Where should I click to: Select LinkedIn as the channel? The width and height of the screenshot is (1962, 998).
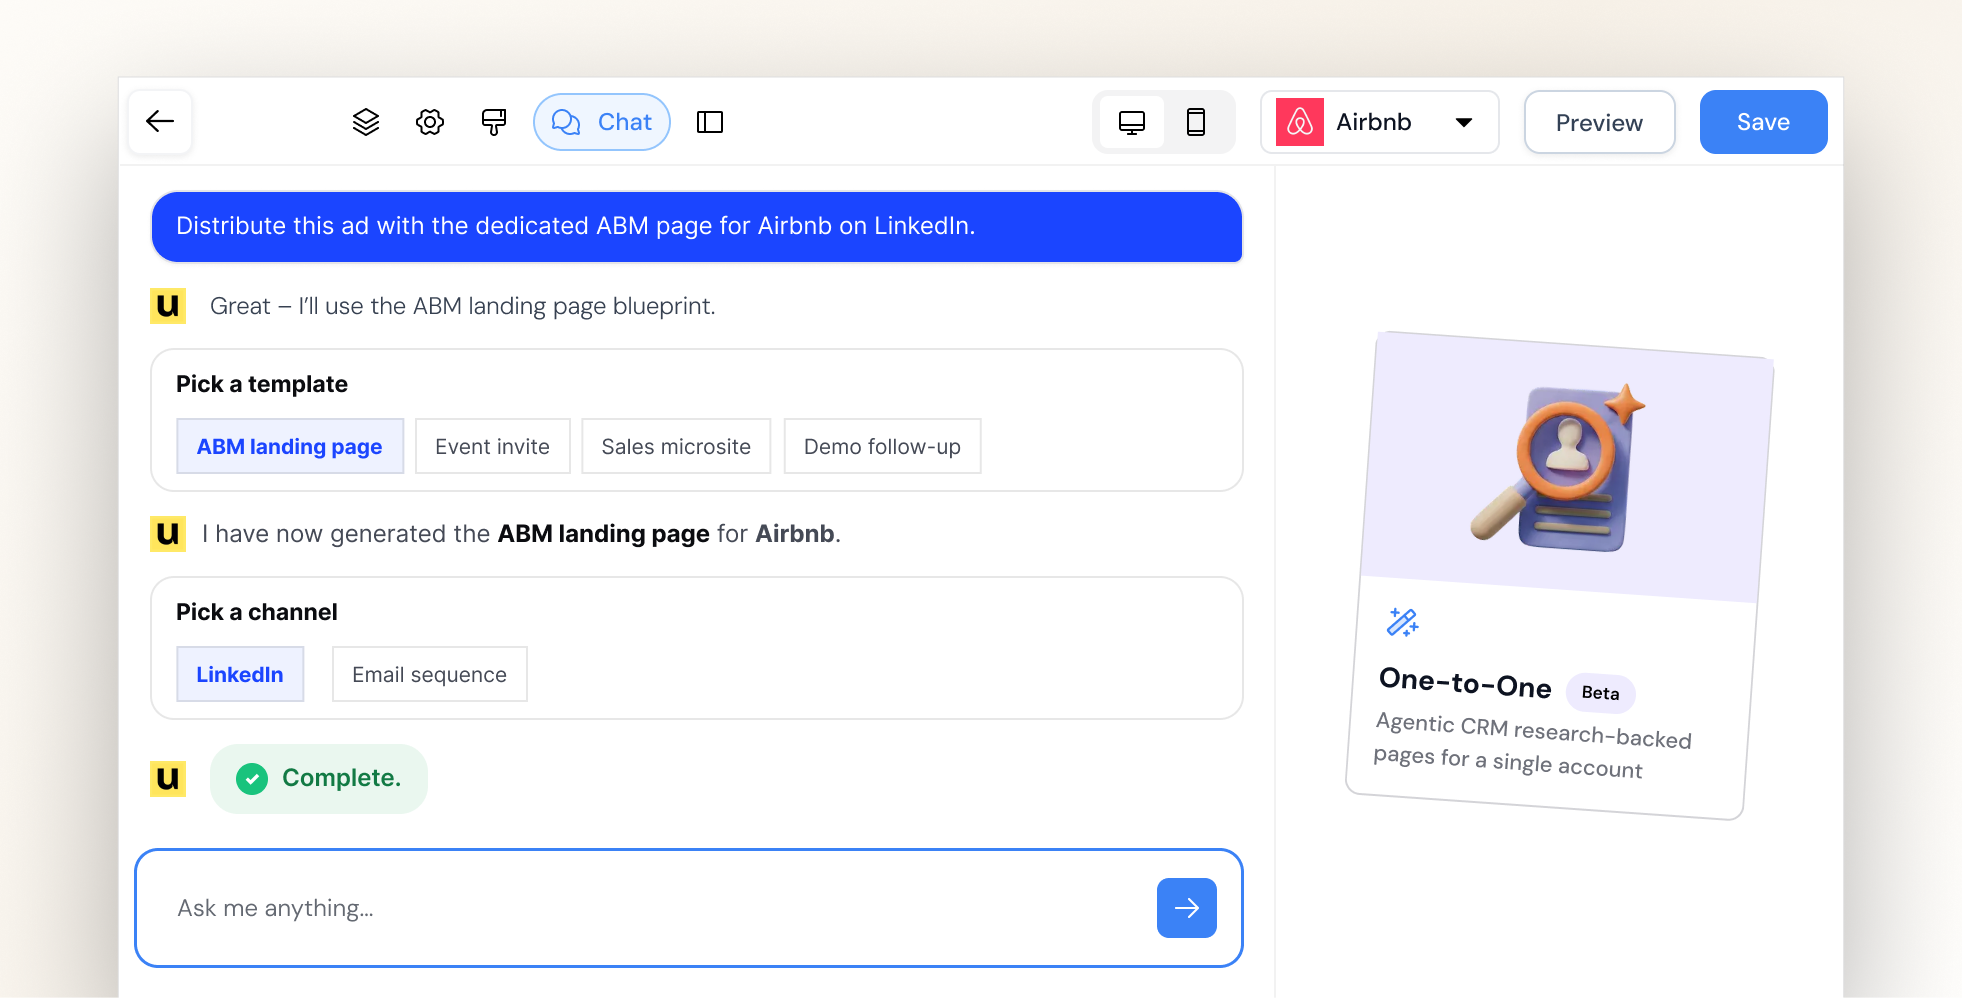point(240,674)
